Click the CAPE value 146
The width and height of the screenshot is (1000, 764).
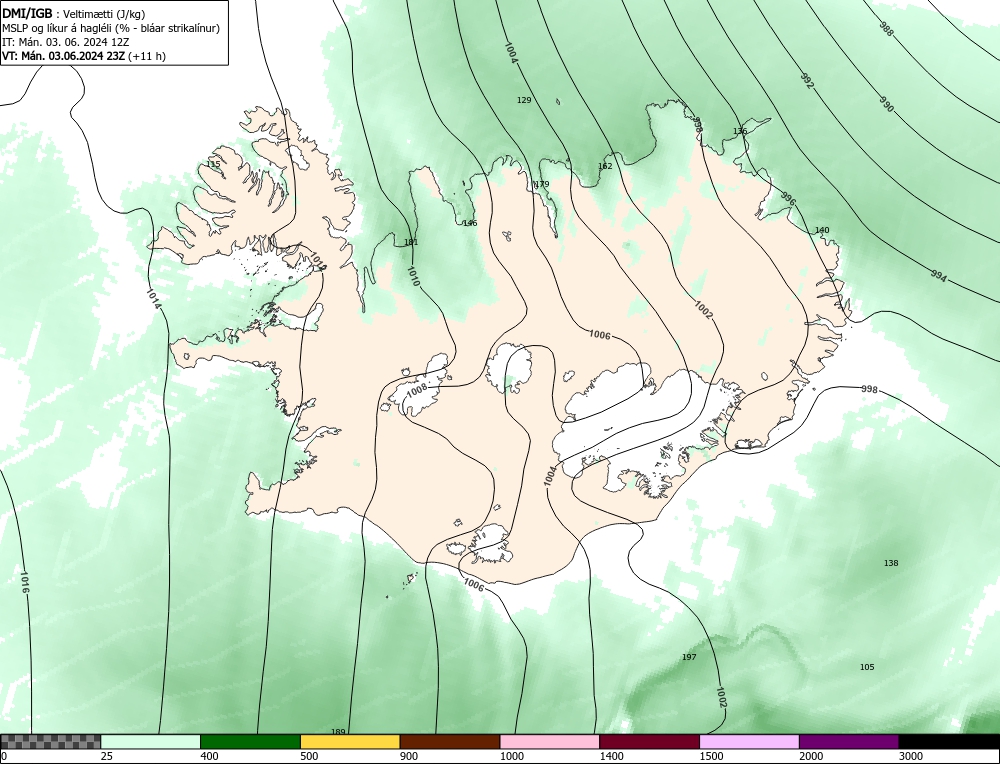pyautogui.click(x=470, y=223)
